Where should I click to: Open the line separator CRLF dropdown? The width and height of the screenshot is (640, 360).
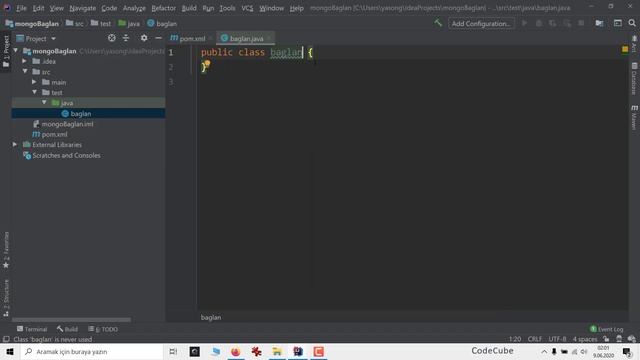tap(534, 339)
